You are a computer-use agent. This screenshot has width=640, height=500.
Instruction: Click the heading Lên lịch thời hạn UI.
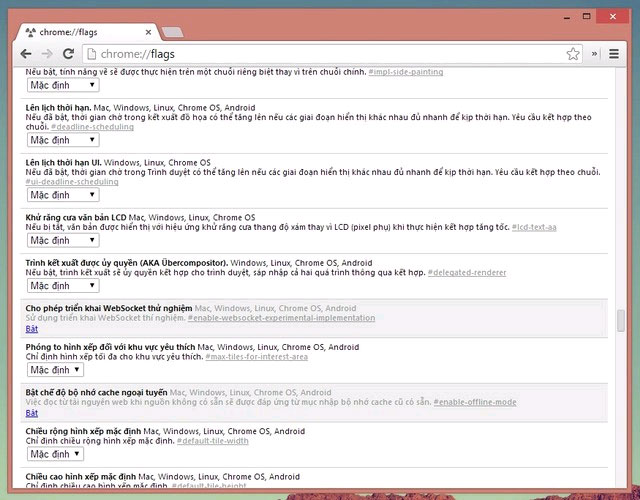(x=63, y=162)
